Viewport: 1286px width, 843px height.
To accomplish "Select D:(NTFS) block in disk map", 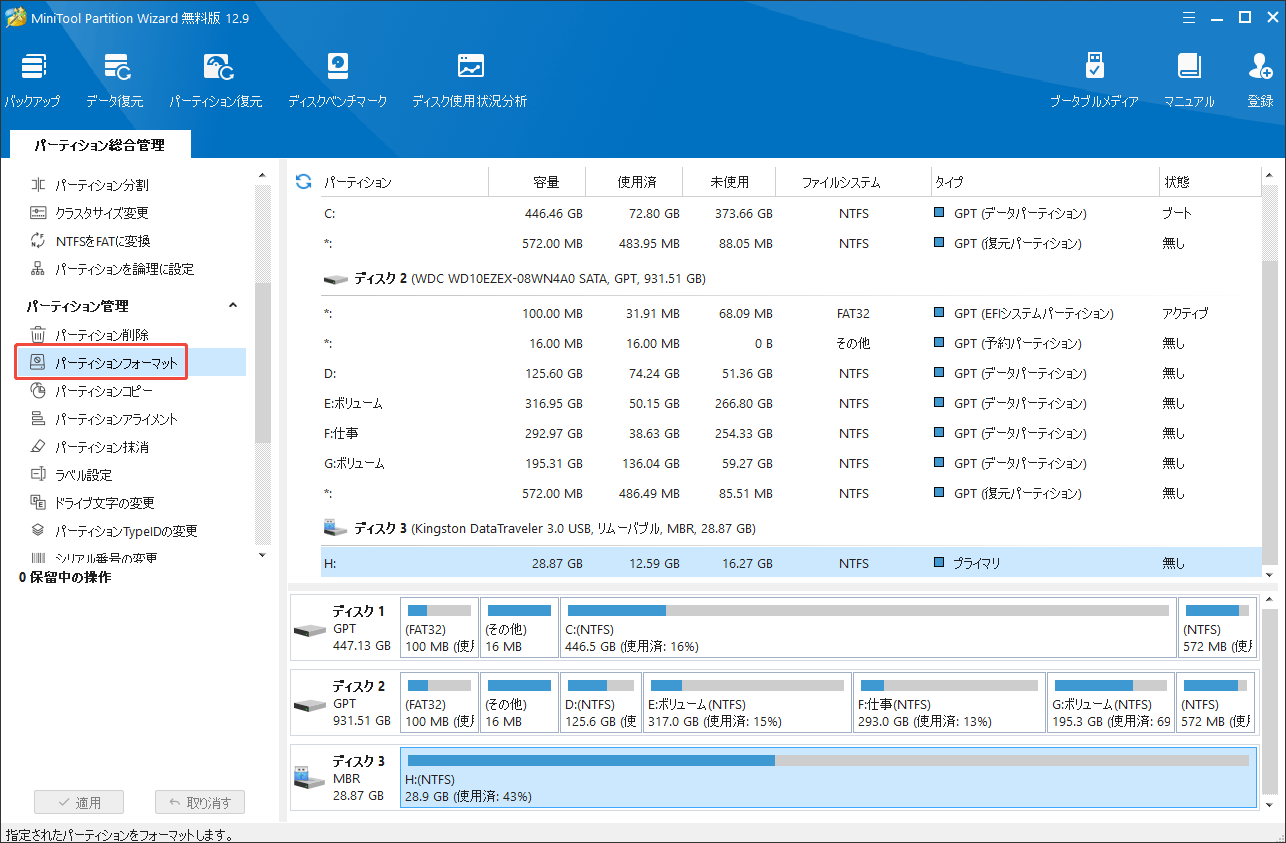I will click(x=601, y=703).
